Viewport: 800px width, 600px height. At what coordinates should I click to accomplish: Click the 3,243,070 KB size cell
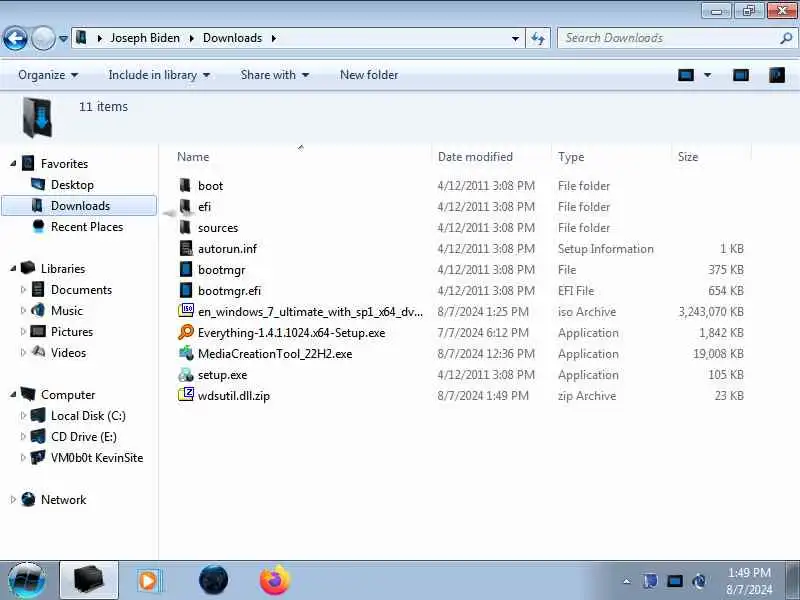click(x=711, y=312)
